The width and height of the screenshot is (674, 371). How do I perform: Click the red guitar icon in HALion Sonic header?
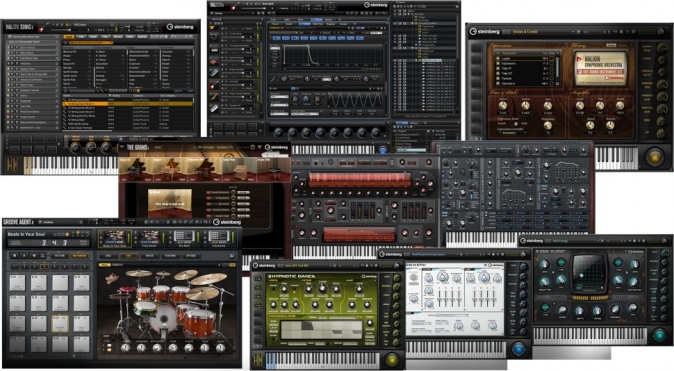click(43, 27)
